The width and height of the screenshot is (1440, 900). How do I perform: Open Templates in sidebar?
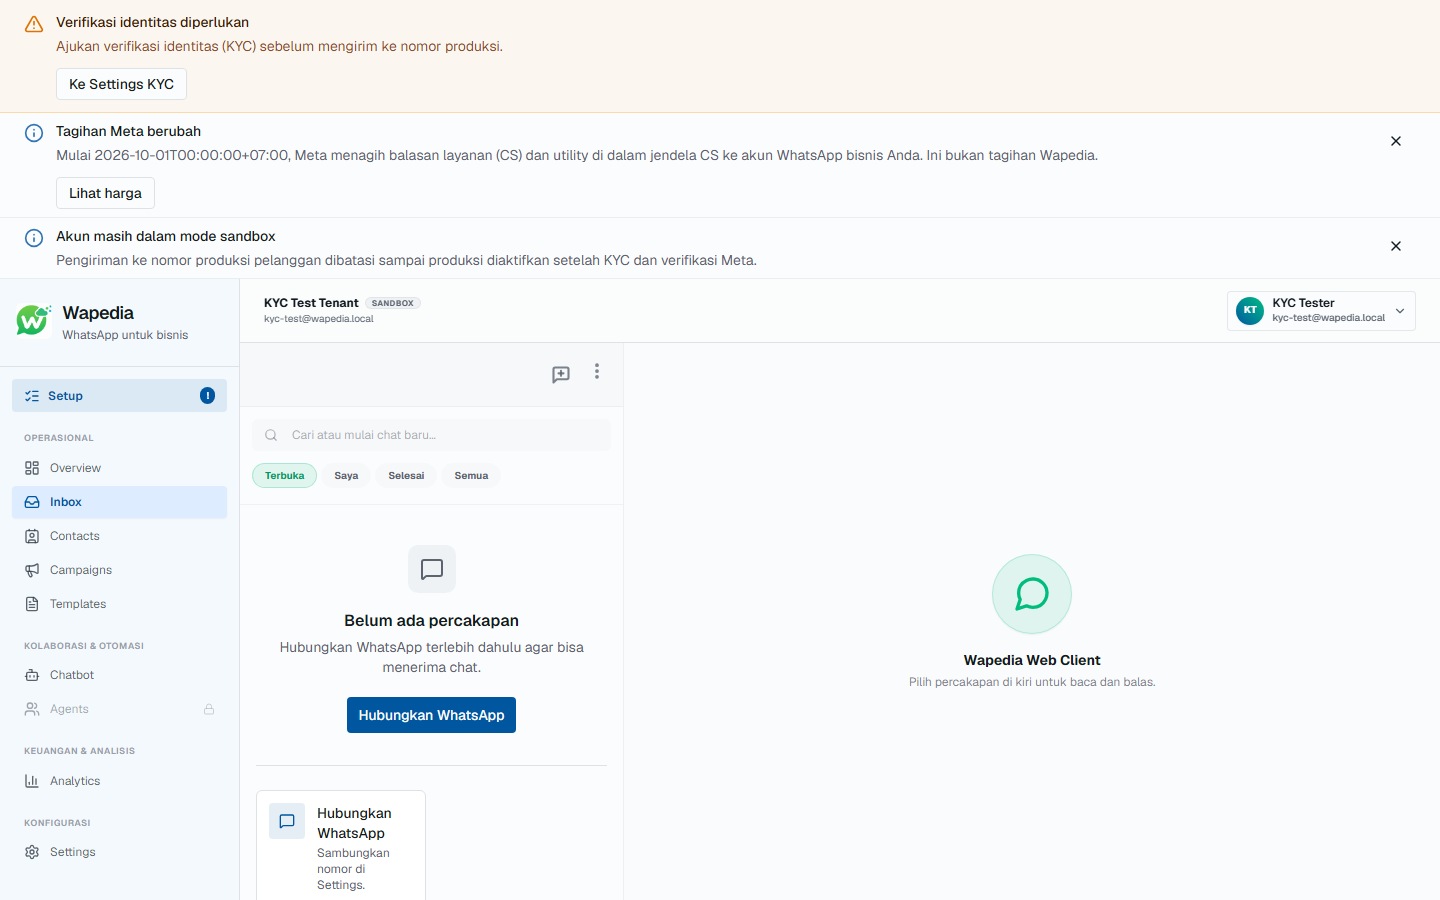pos(119,604)
